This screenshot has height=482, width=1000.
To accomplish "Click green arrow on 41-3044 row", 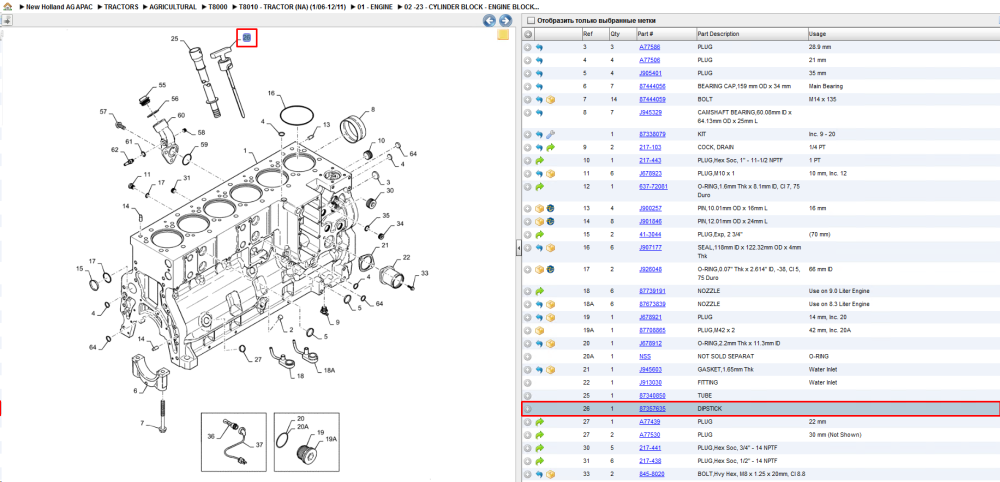I will (x=539, y=235).
